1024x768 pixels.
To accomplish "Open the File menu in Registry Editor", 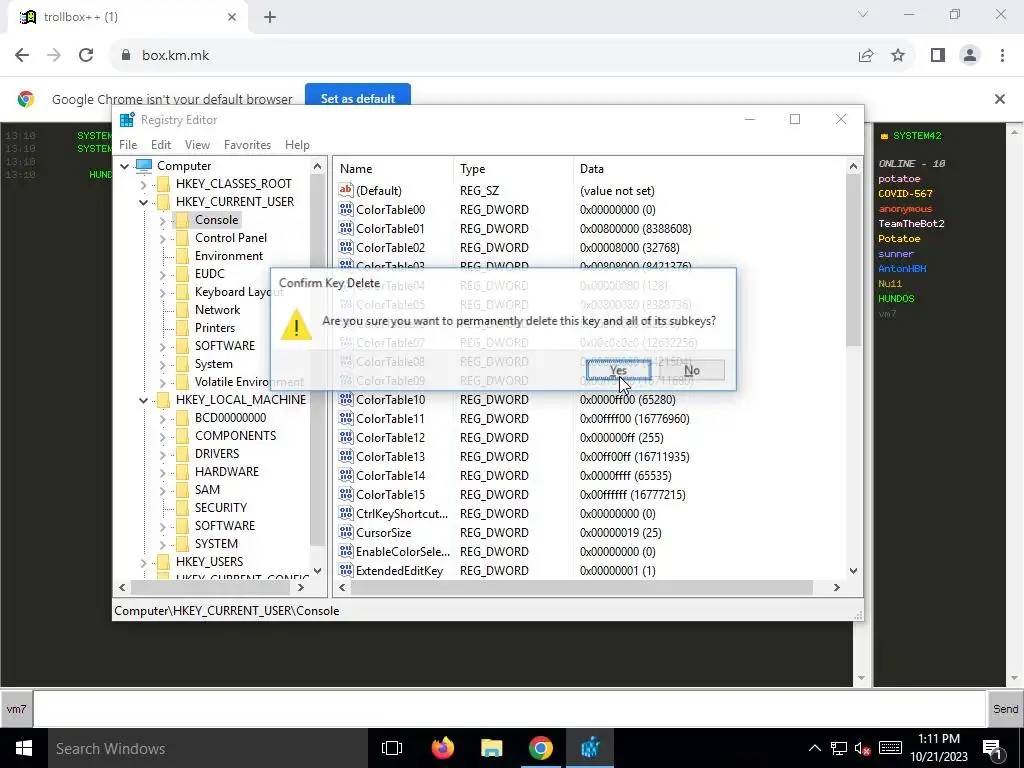I will pyautogui.click(x=128, y=145).
